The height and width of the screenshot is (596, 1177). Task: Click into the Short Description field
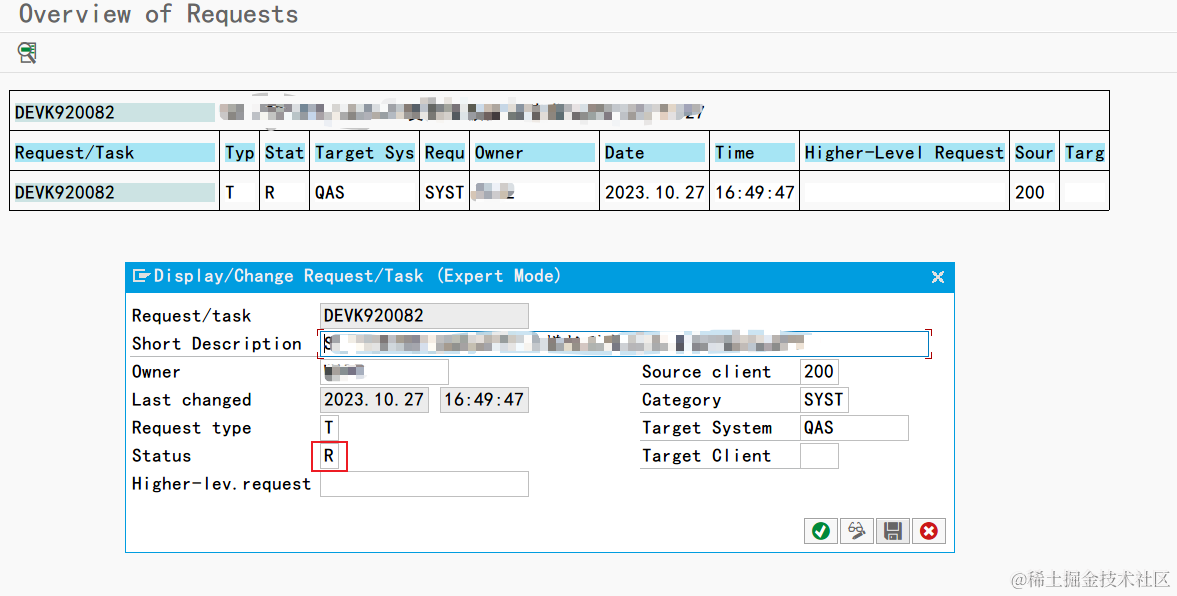624,344
